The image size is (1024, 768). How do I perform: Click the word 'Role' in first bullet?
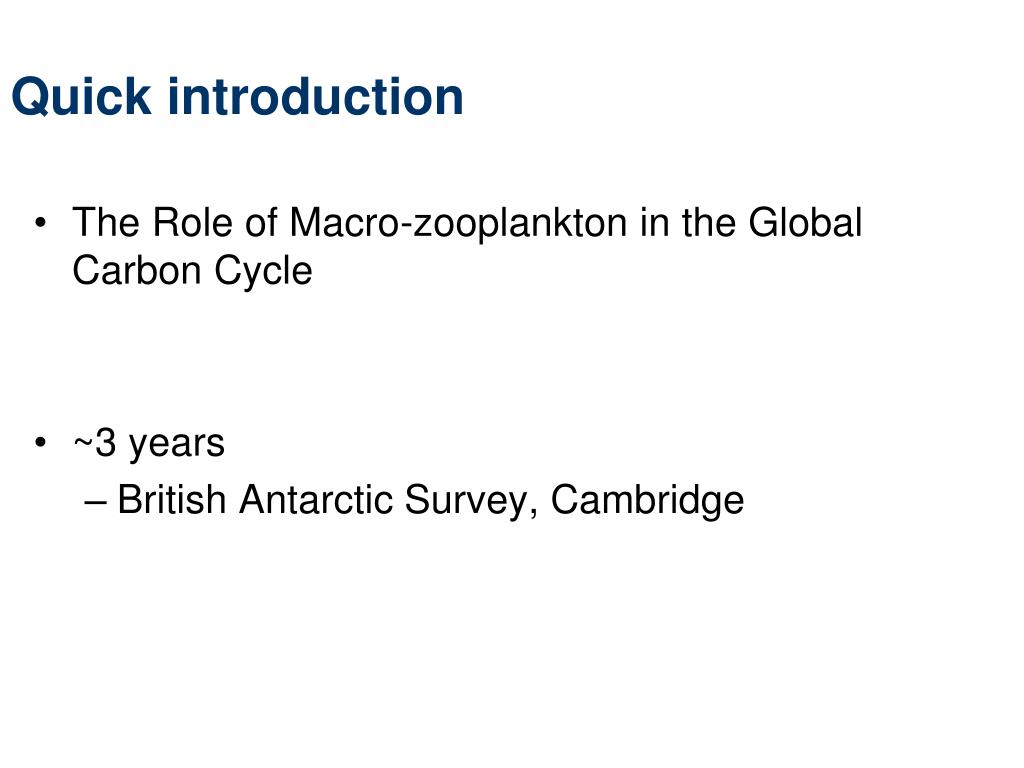193,222
